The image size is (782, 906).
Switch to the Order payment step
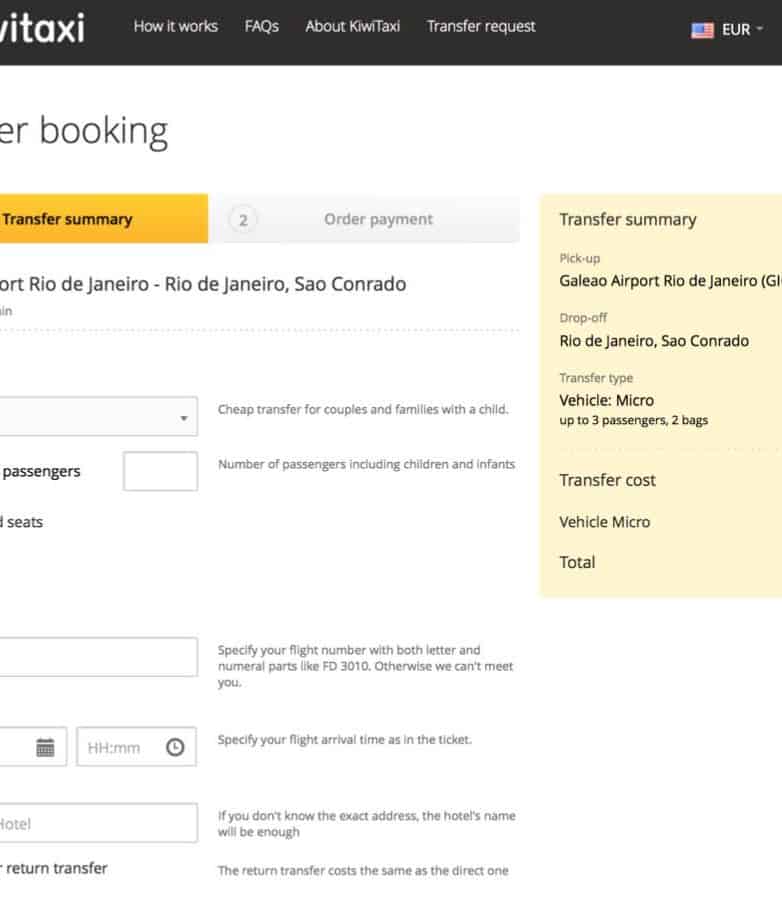pos(378,219)
